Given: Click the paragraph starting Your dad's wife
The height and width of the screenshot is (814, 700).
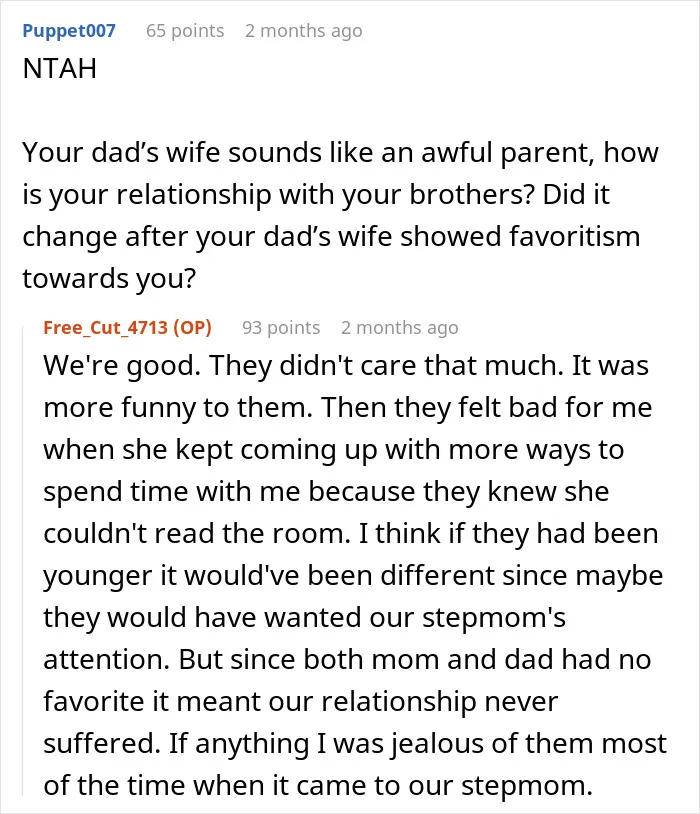Looking at the screenshot, I should [x=340, y=215].
